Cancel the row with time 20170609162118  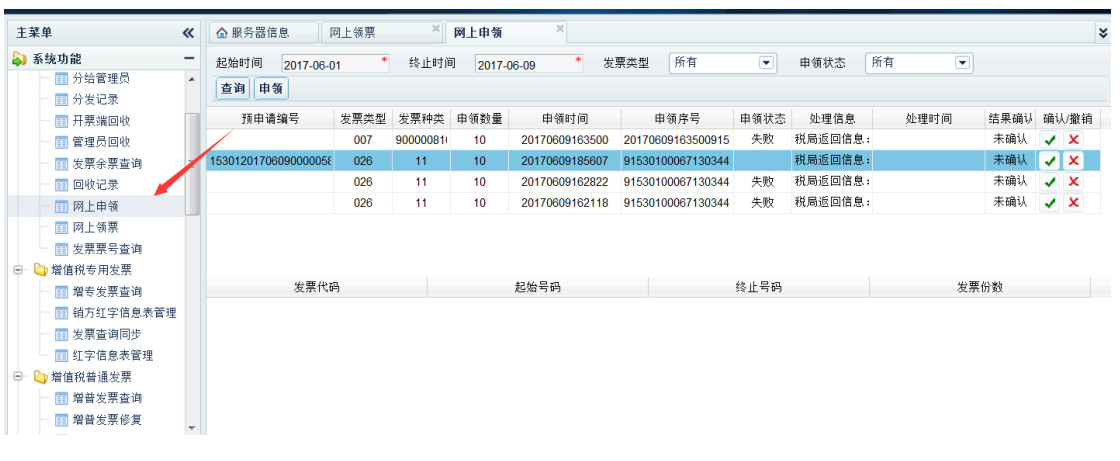tap(1073, 203)
